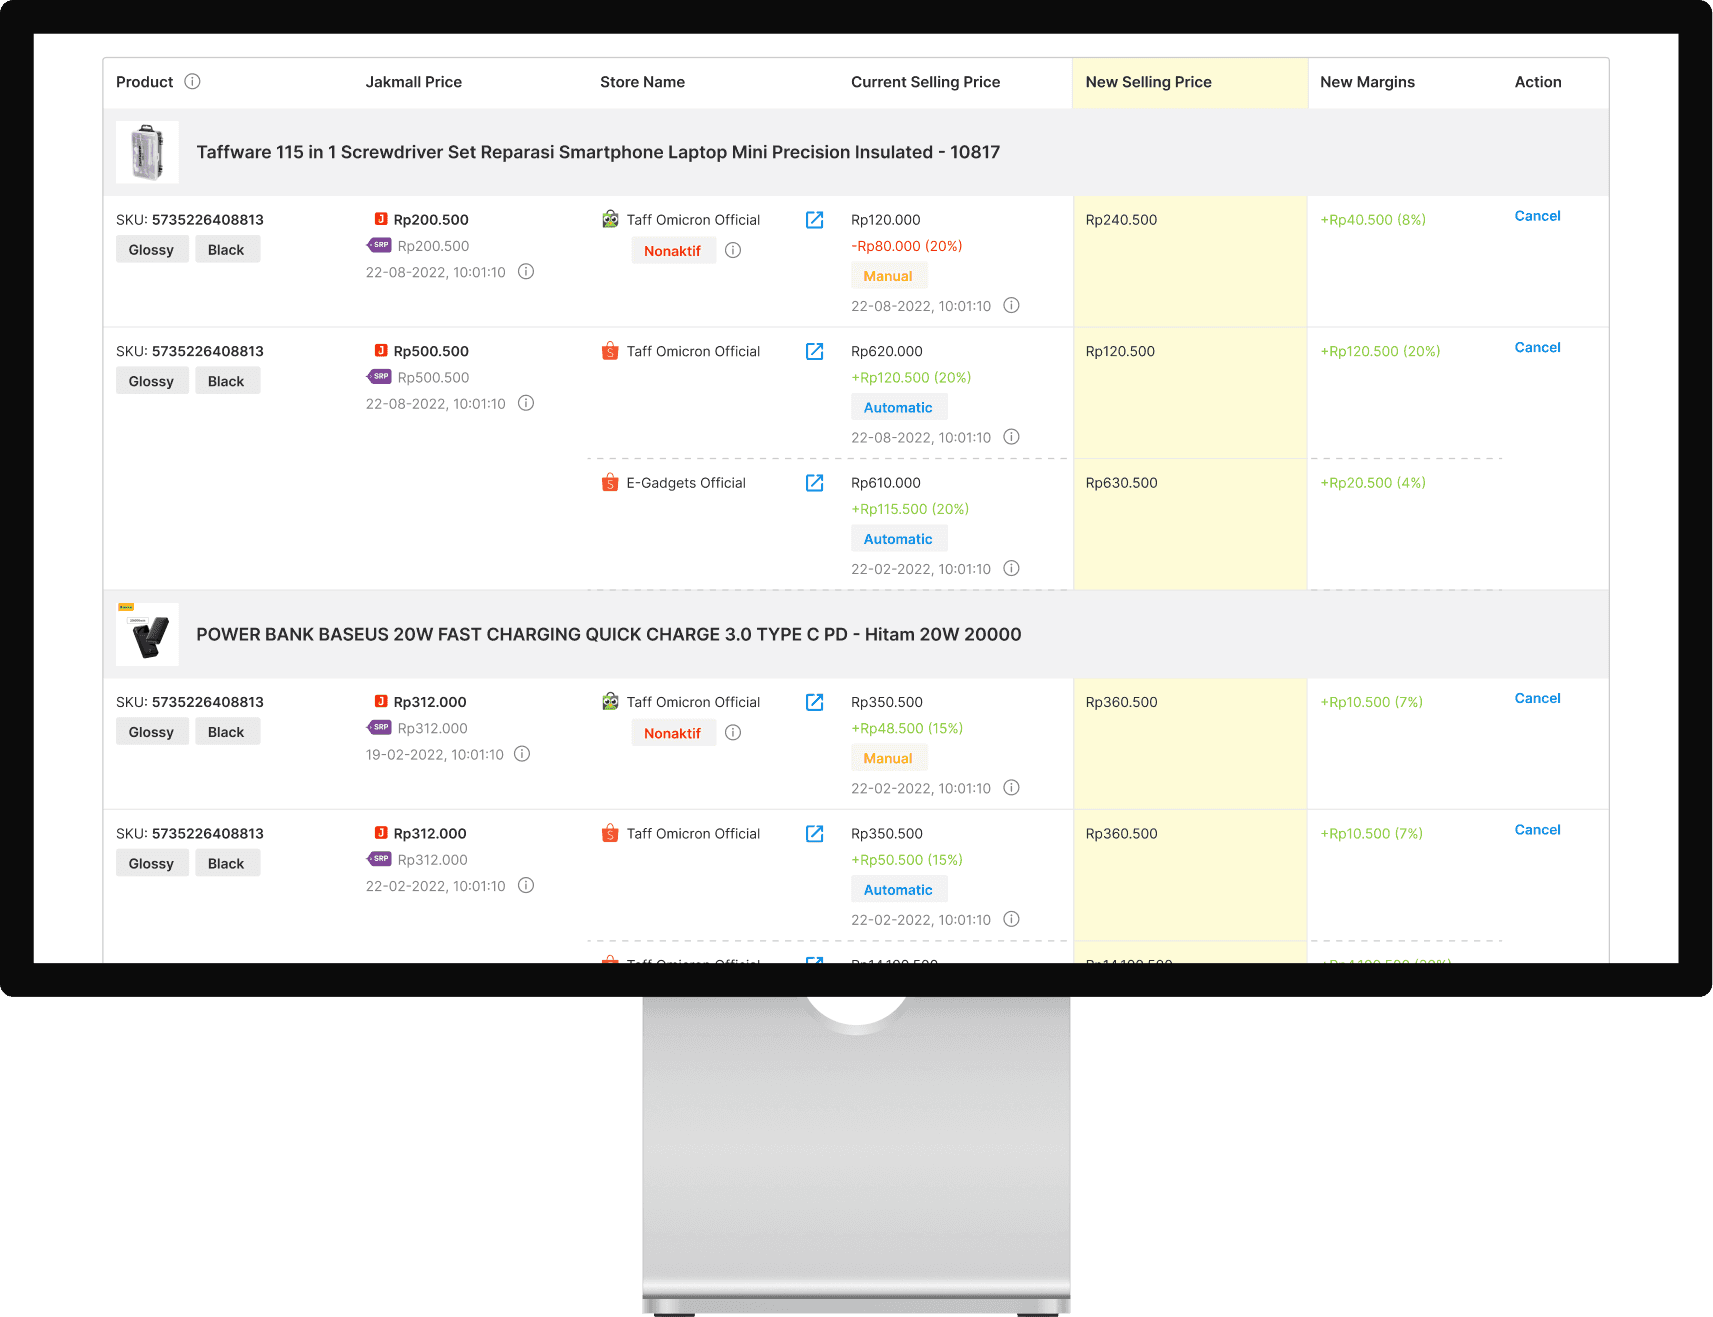Screen dimensions: 1713x1317
Task: Click the Taffware 115 in 1 Screwdriver Set title
Action: pos(598,152)
